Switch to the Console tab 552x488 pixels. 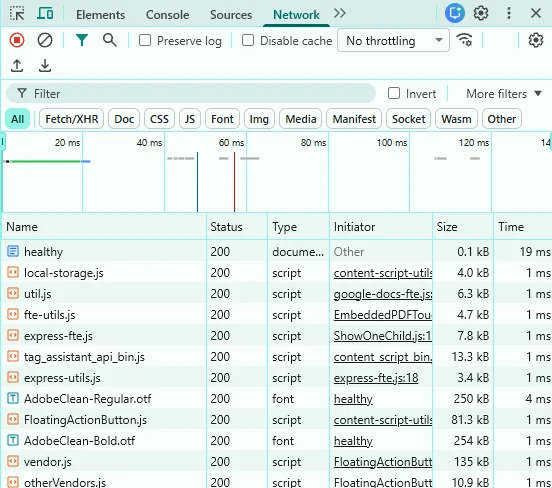click(x=168, y=15)
